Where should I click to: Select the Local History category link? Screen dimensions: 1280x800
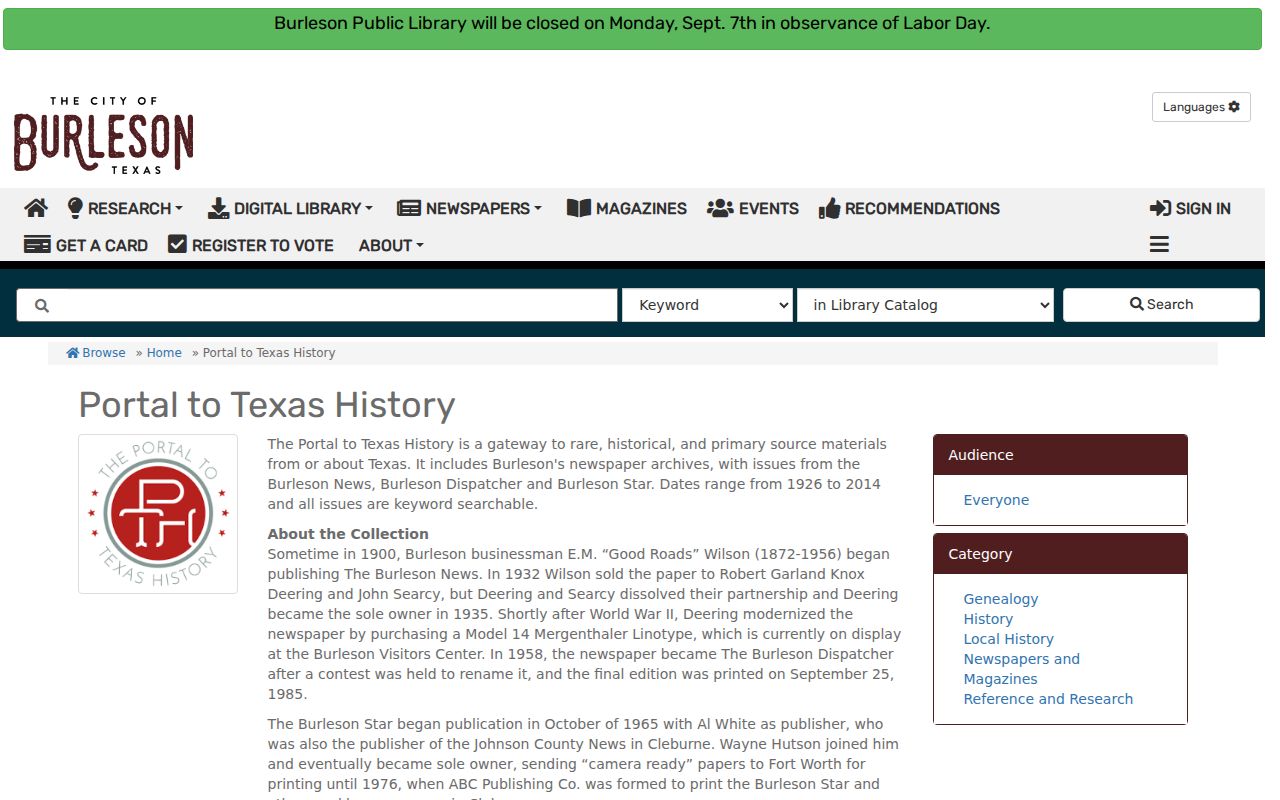(1008, 639)
